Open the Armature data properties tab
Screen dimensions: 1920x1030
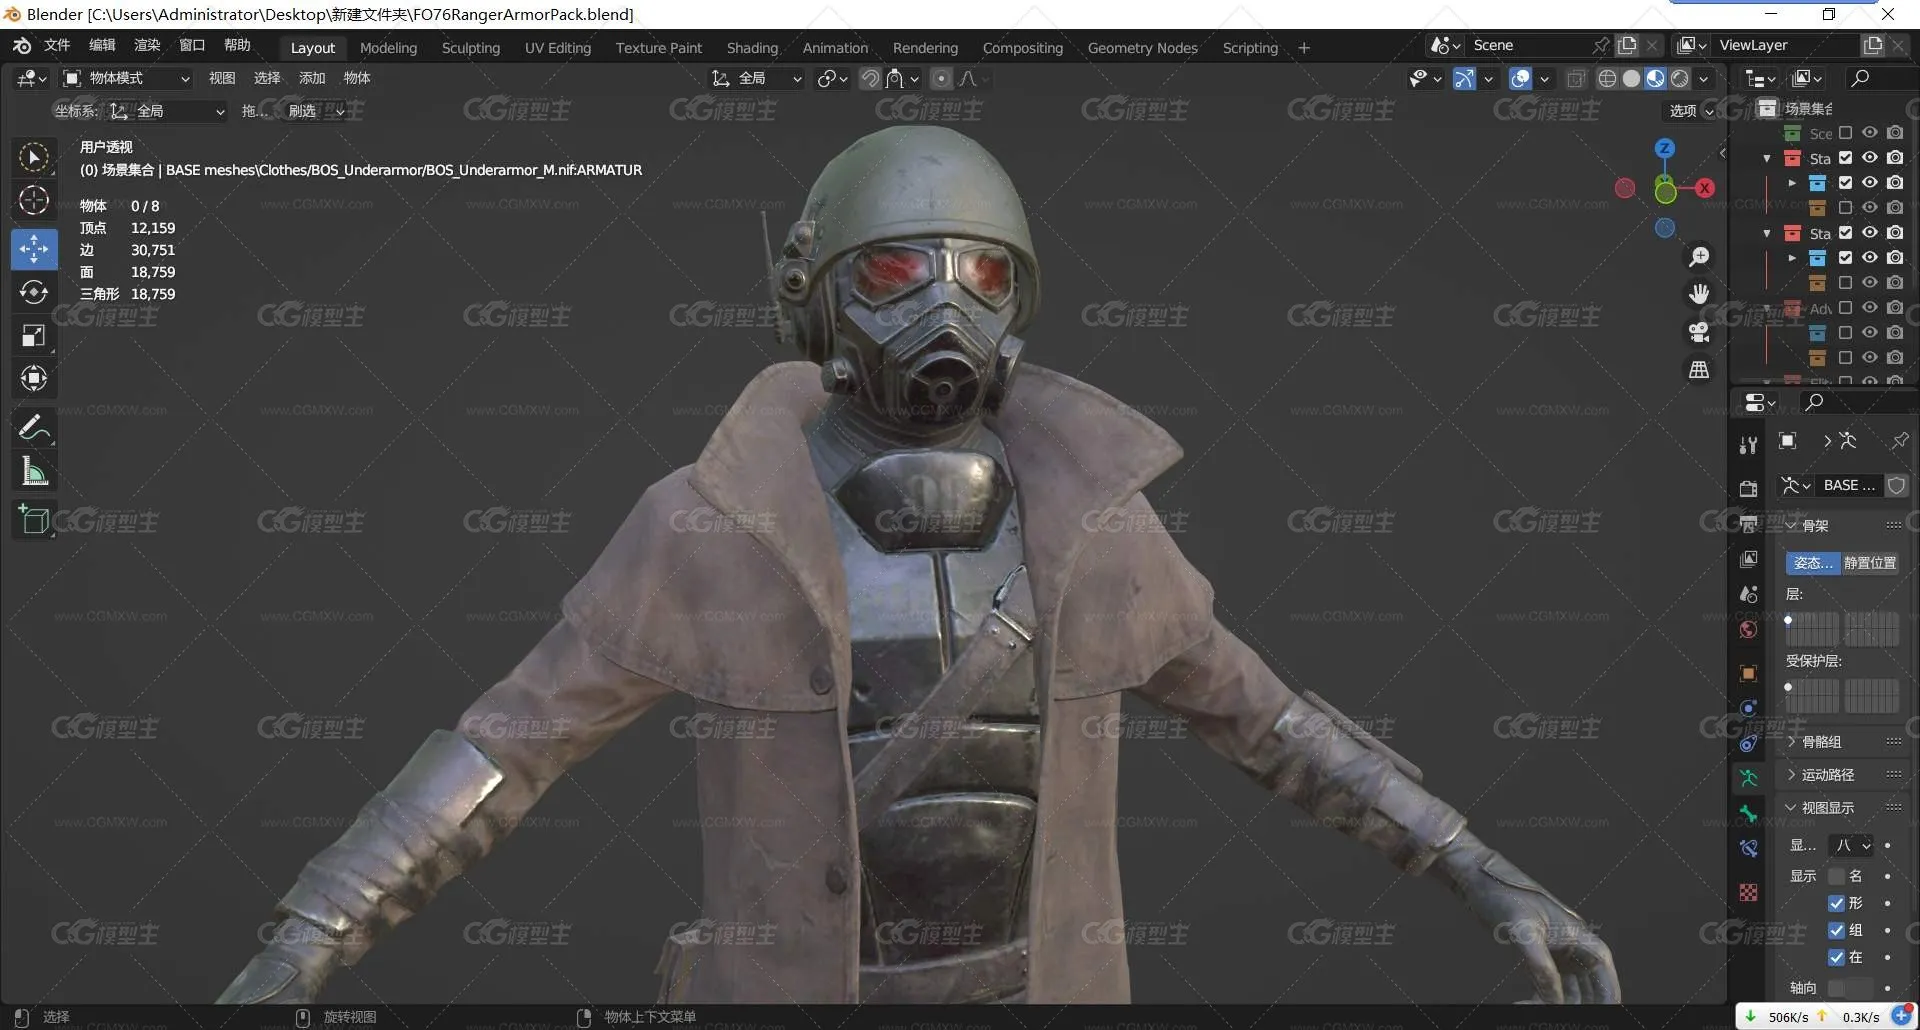click(x=1748, y=778)
